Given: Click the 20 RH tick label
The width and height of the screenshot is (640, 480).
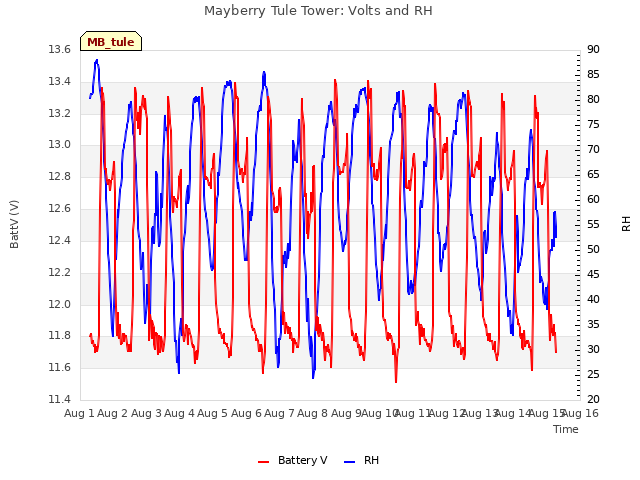Looking at the screenshot, I should click(x=593, y=399).
